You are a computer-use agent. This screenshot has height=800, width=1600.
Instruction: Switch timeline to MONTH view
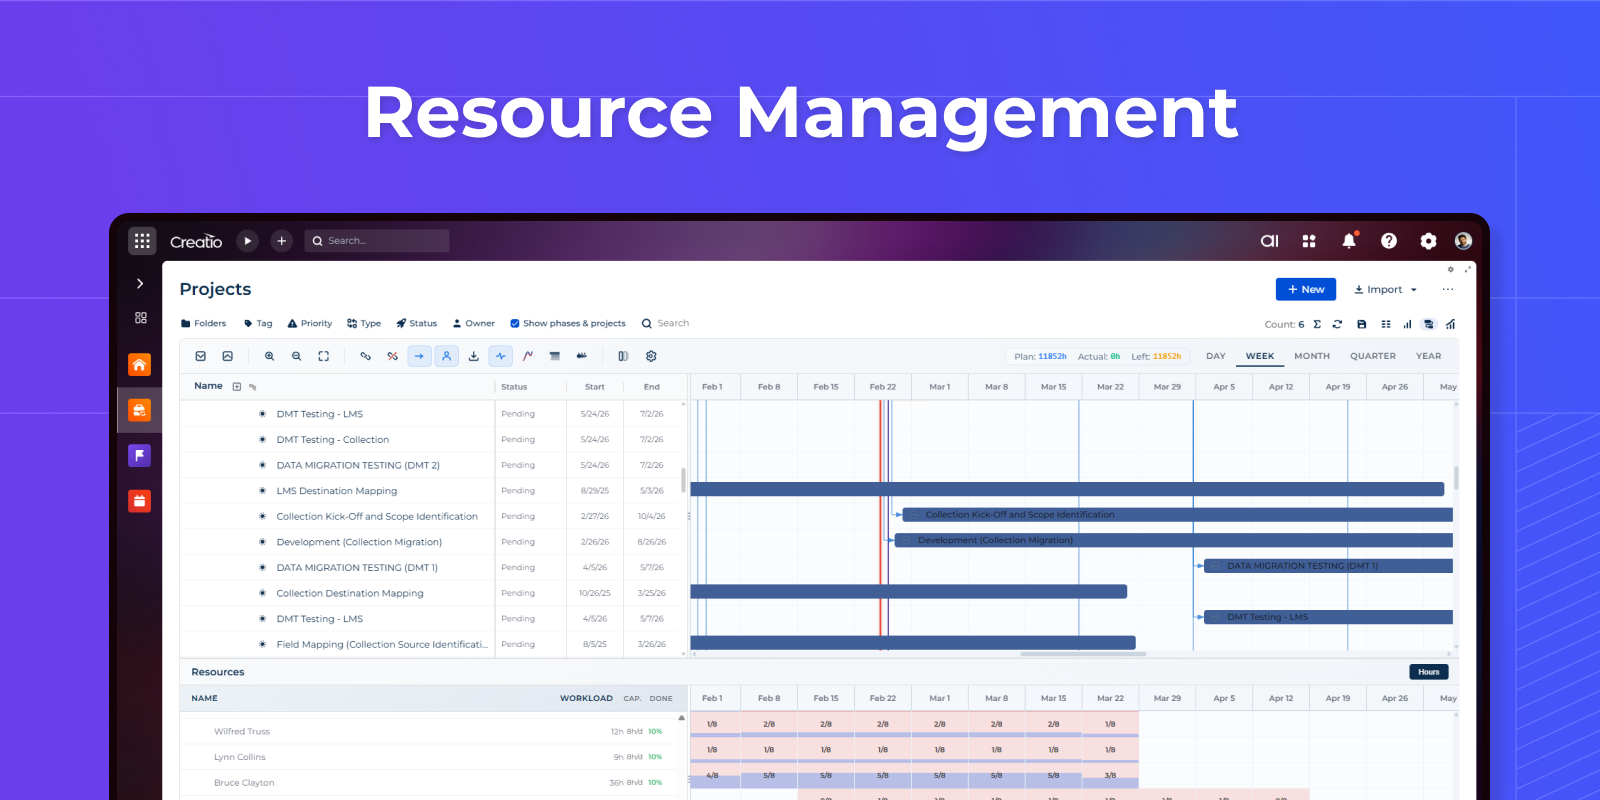(x=1311, y=356)
